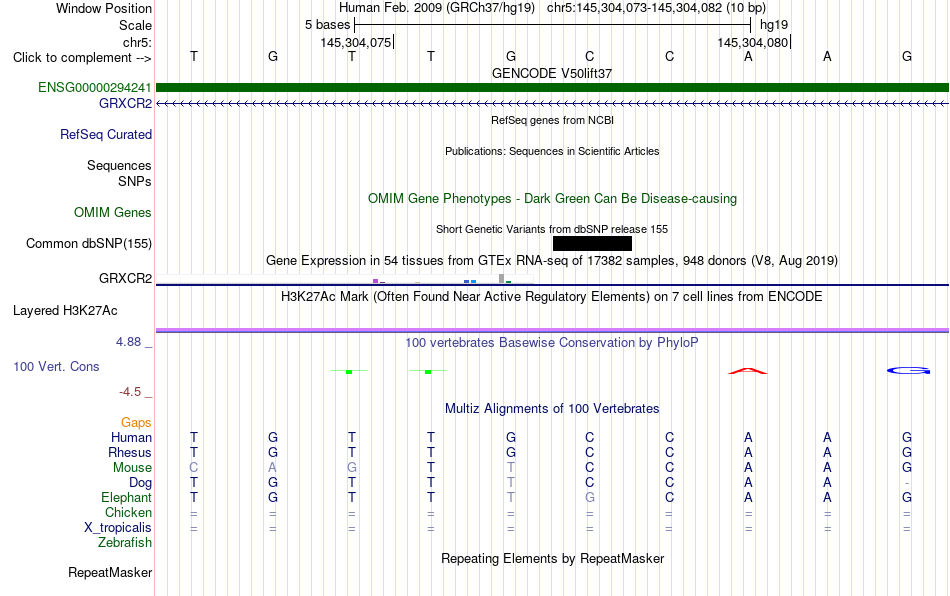Select the Zebrafish alignment row label
This screenshot has width=950, height=596.
point(125,543)
